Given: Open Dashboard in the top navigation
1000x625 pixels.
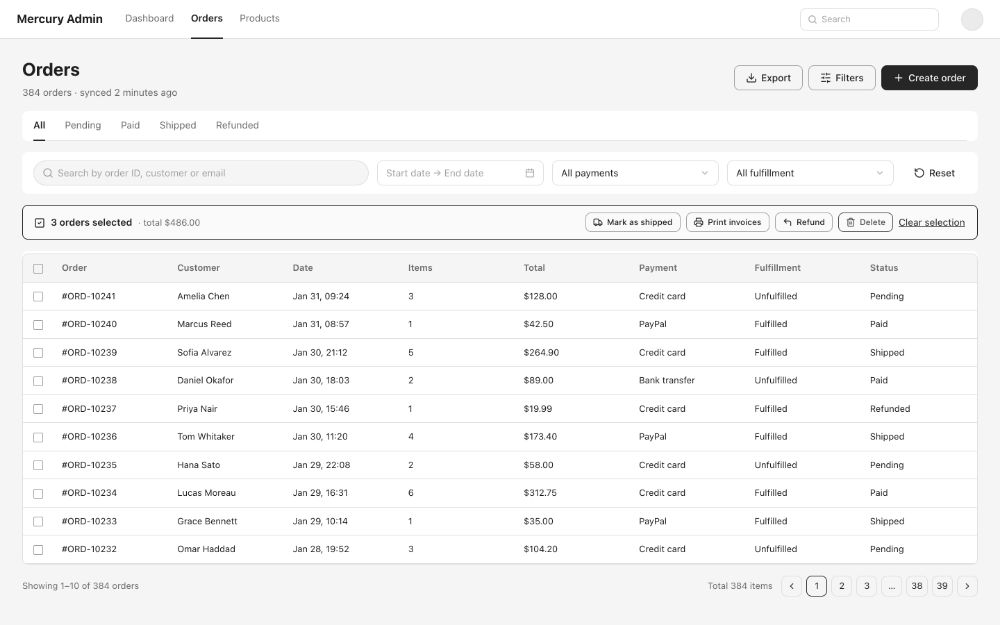Looking at the screenshot, I should [149, 18].
